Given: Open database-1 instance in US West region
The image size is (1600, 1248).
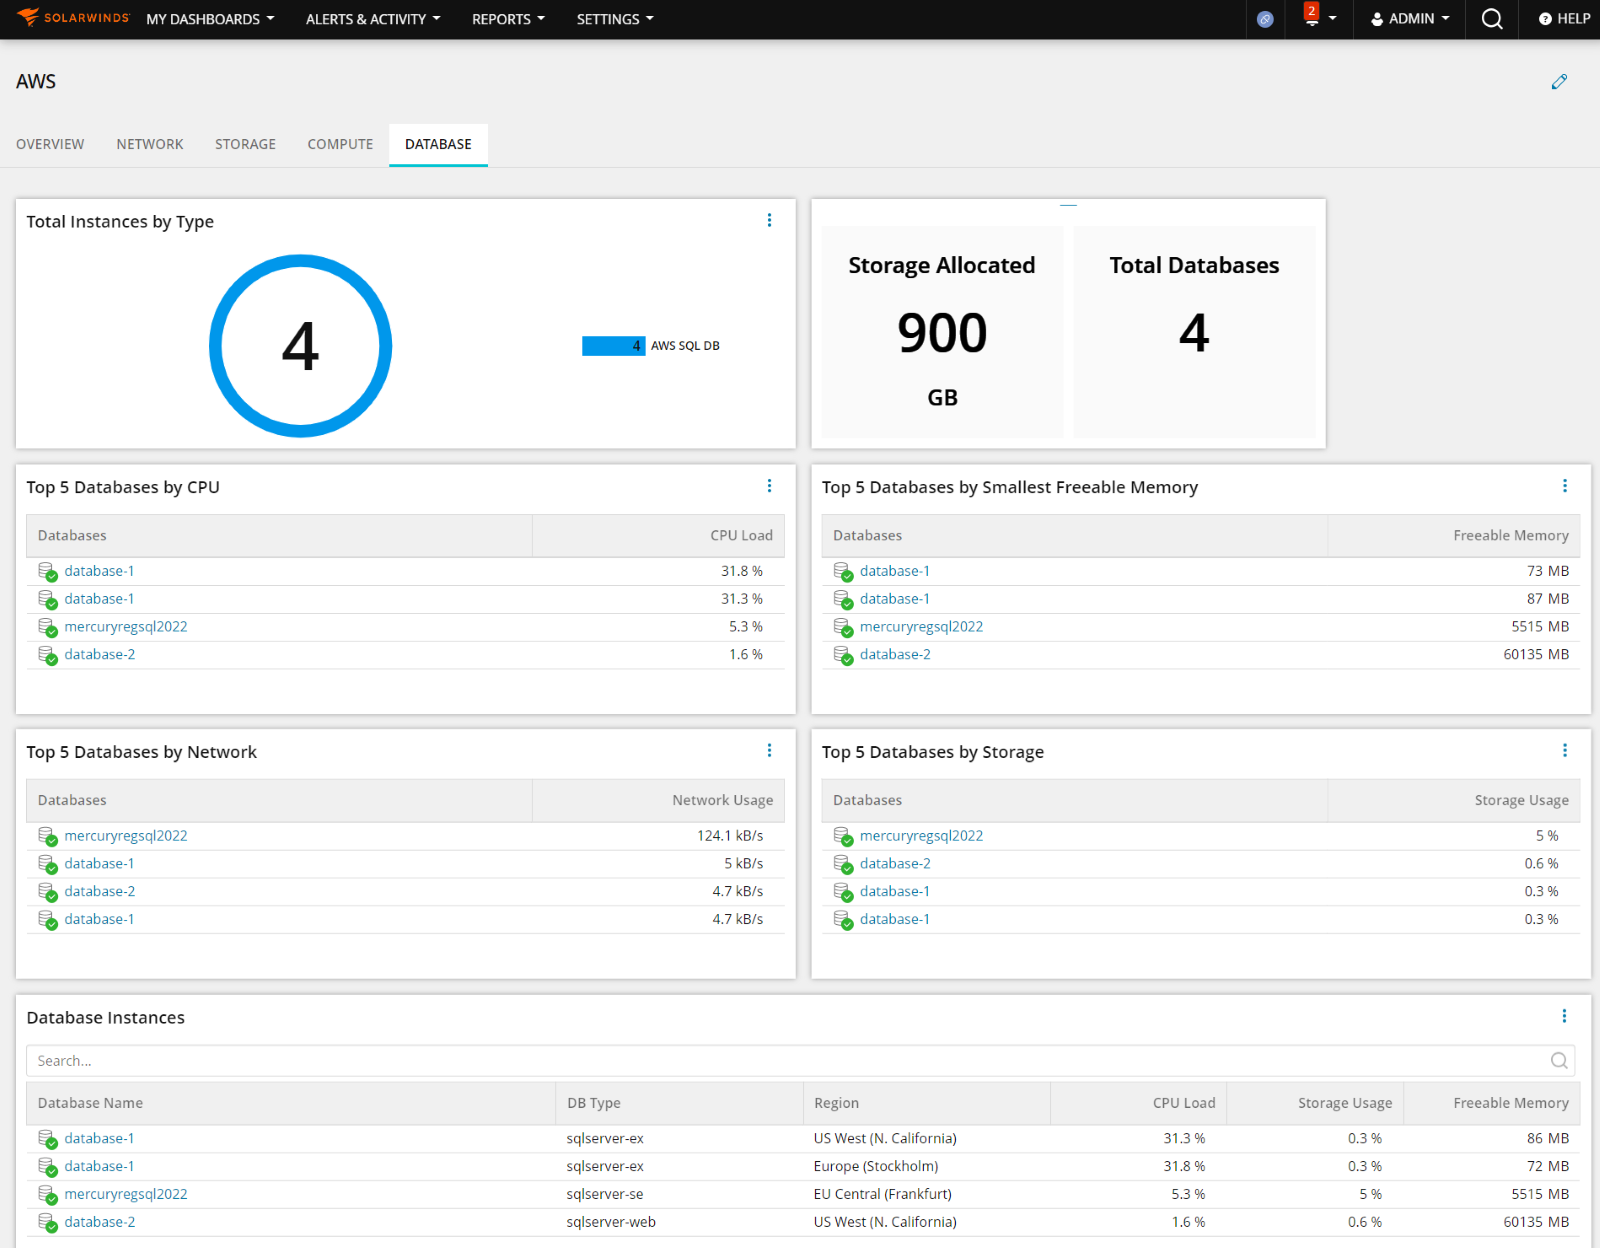Looking at the screenshot, I should [x=99, y=1139].
